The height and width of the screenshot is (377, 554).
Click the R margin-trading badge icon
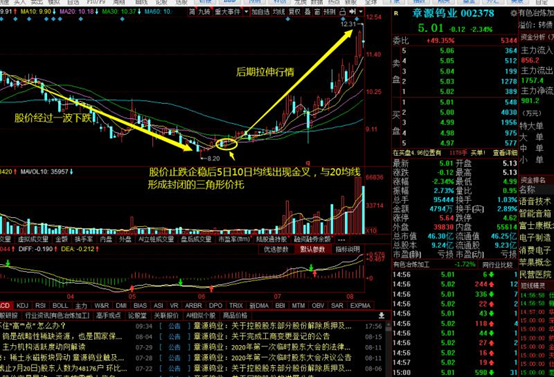[x=396, y=13]
